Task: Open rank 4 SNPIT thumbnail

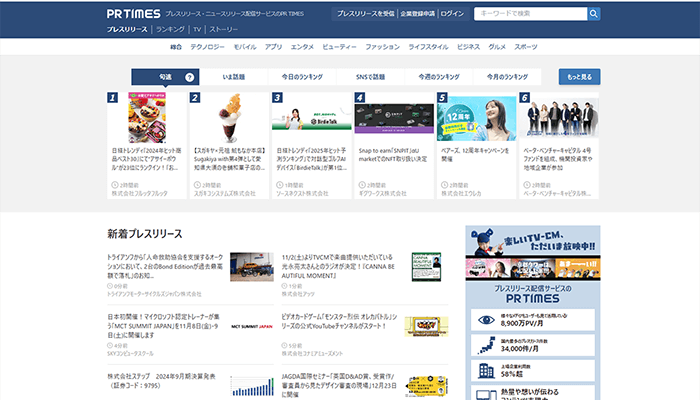Action: (394, 118)
